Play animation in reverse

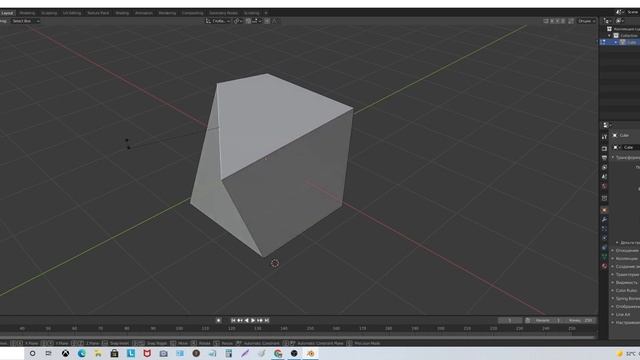247,320
